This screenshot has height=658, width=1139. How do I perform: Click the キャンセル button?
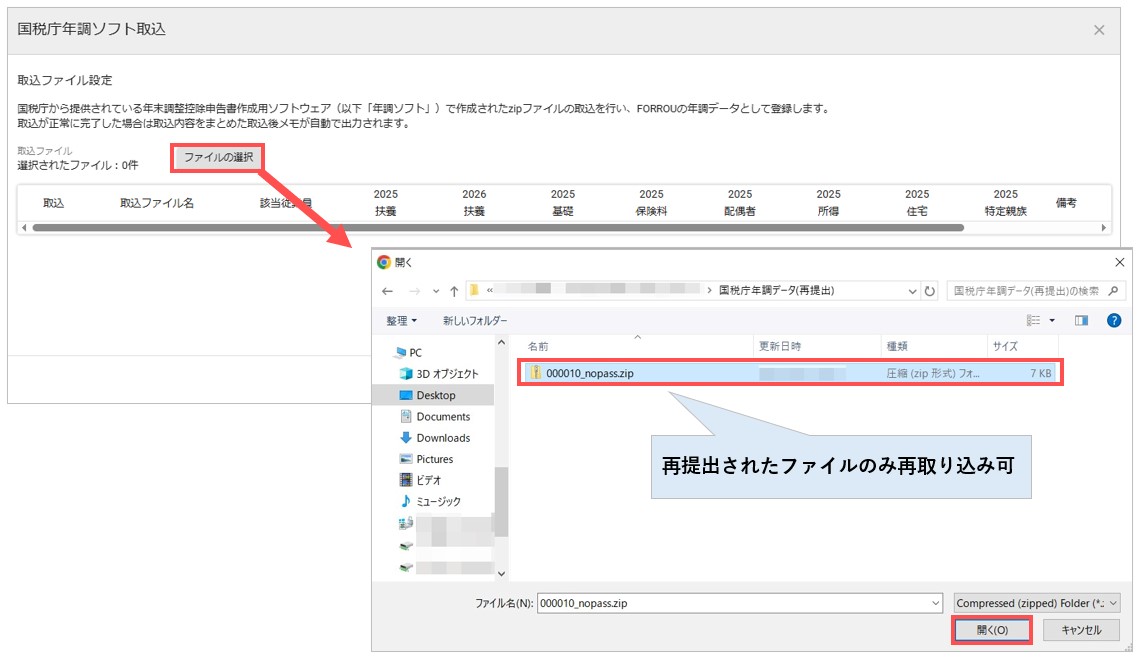pos(1081,630)
